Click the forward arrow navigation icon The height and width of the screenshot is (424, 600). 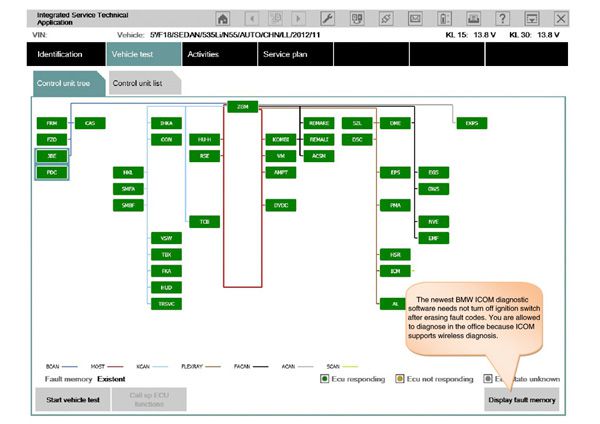click(297, 19)
